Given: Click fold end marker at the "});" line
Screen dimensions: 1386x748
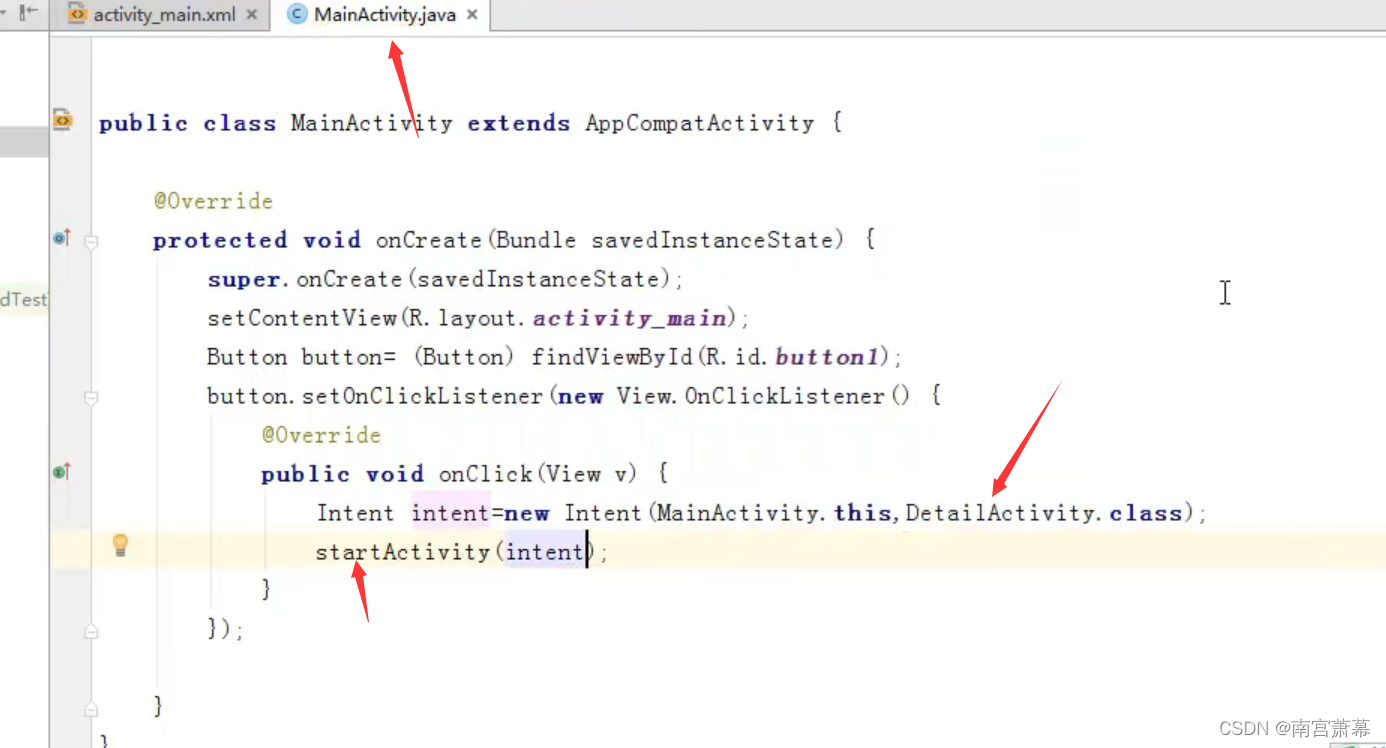Looking at the screenshot, I should tap(91, 632).
